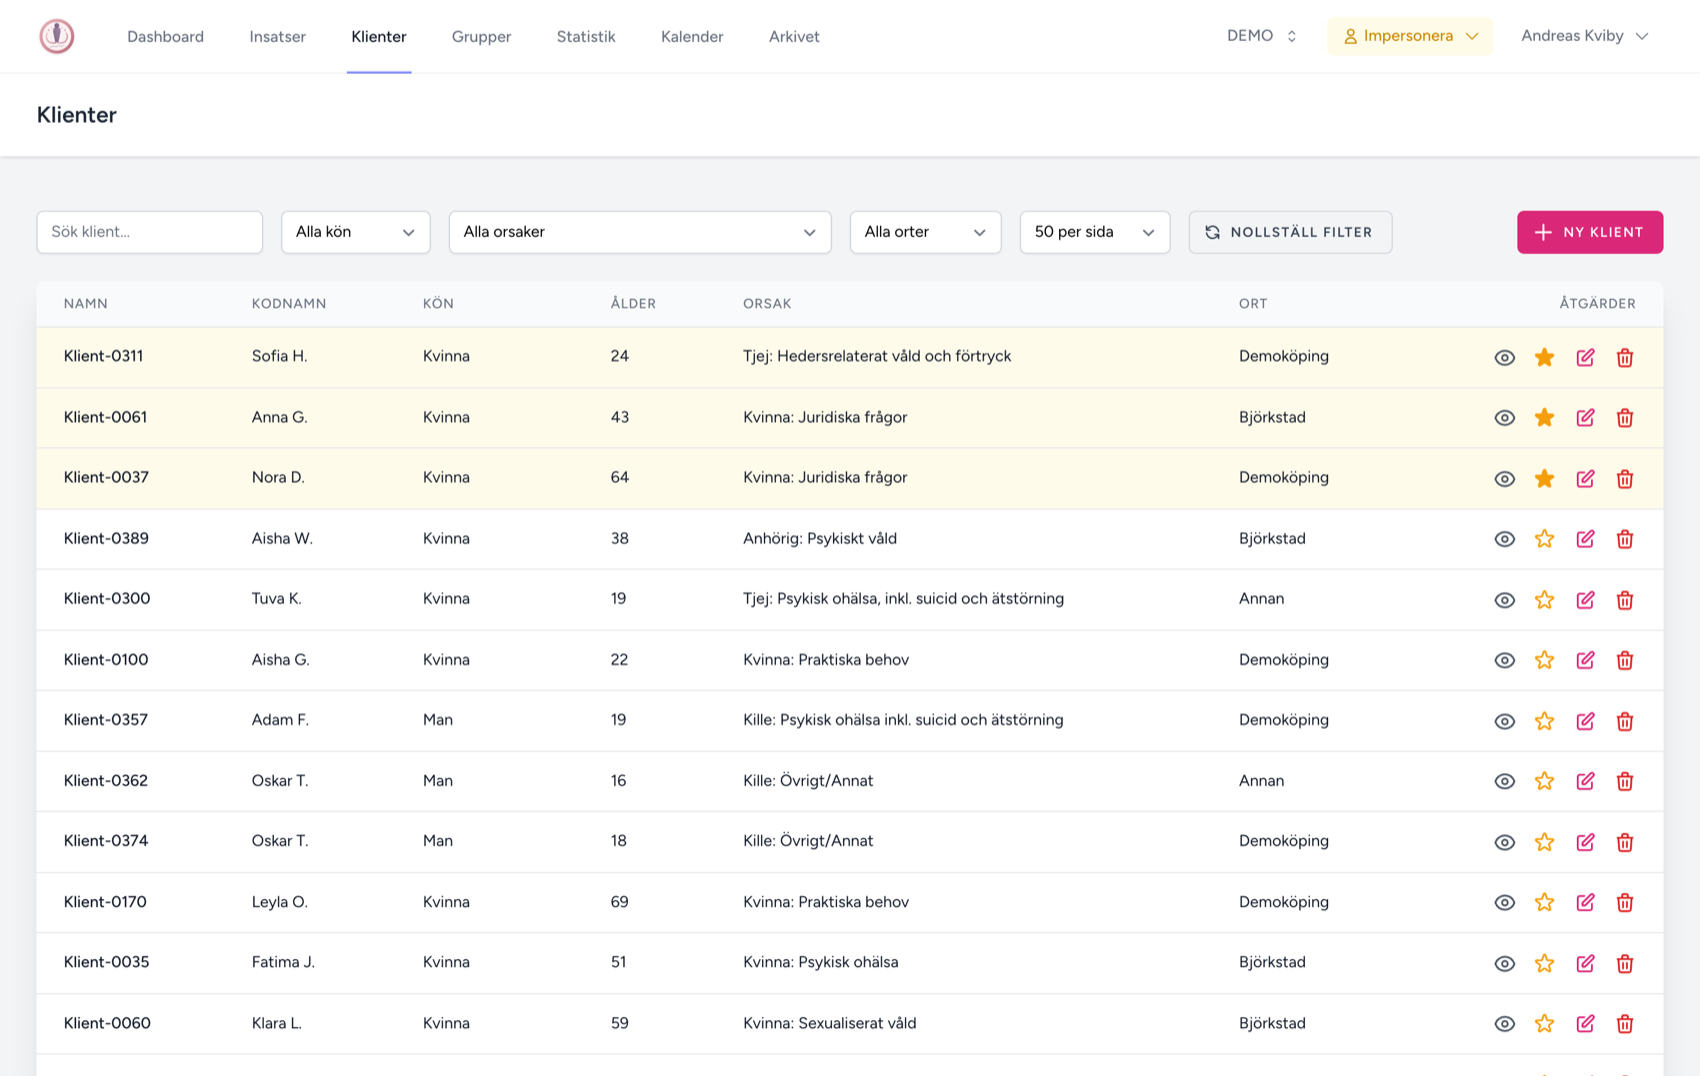
Task: Delete client Klient-0060
Action: [x=1625, y=1023]
